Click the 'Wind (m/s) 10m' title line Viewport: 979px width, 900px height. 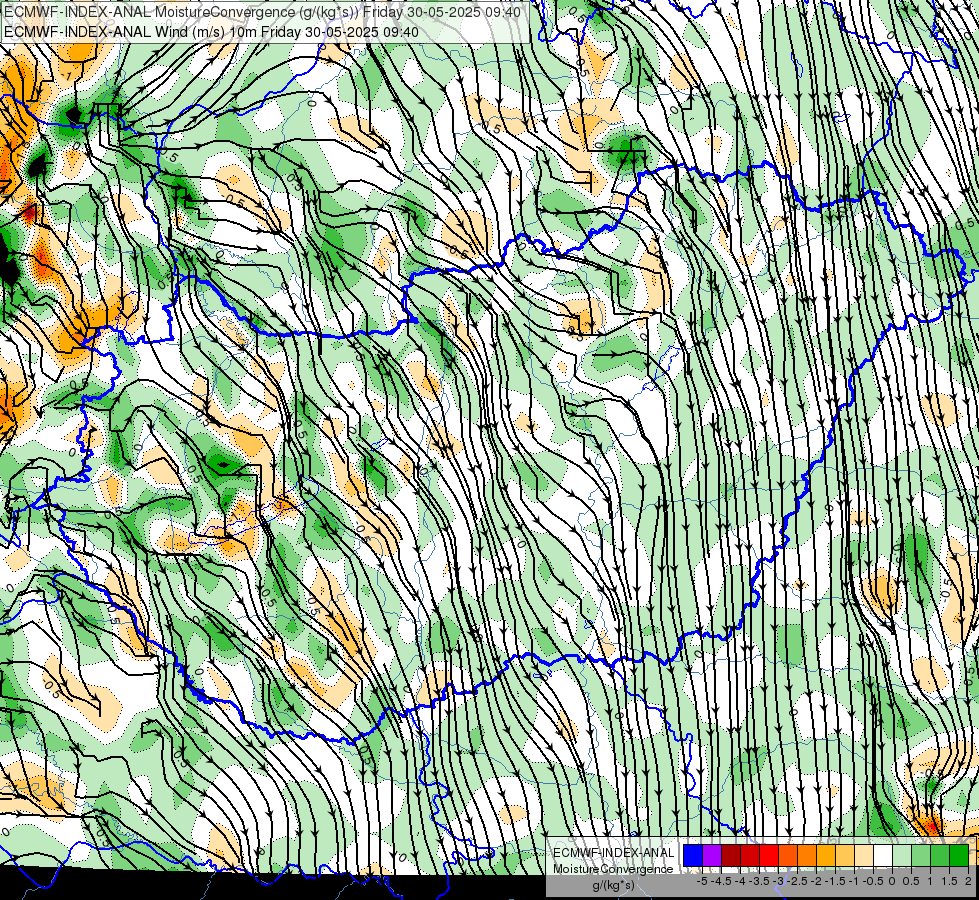pyautogui.click(x=211, y=31)
